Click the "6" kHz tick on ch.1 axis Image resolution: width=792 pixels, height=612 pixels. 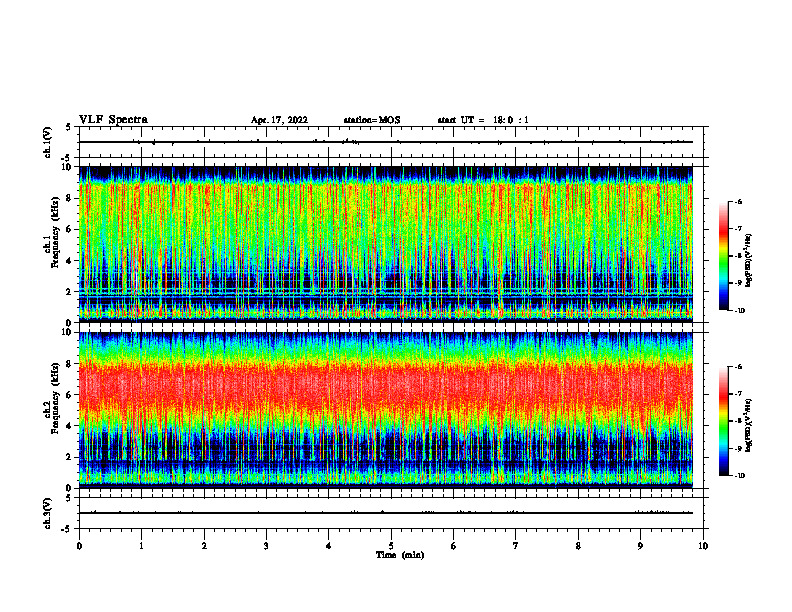(70, 229)
